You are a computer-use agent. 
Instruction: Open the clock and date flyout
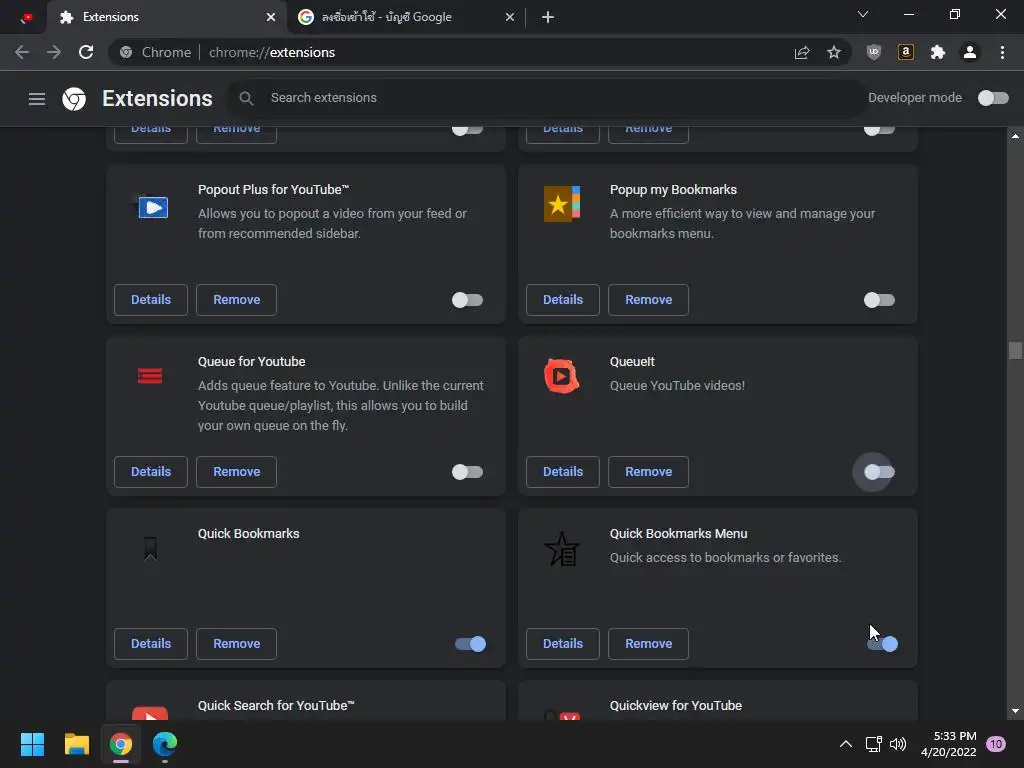[x=948, y=744]
